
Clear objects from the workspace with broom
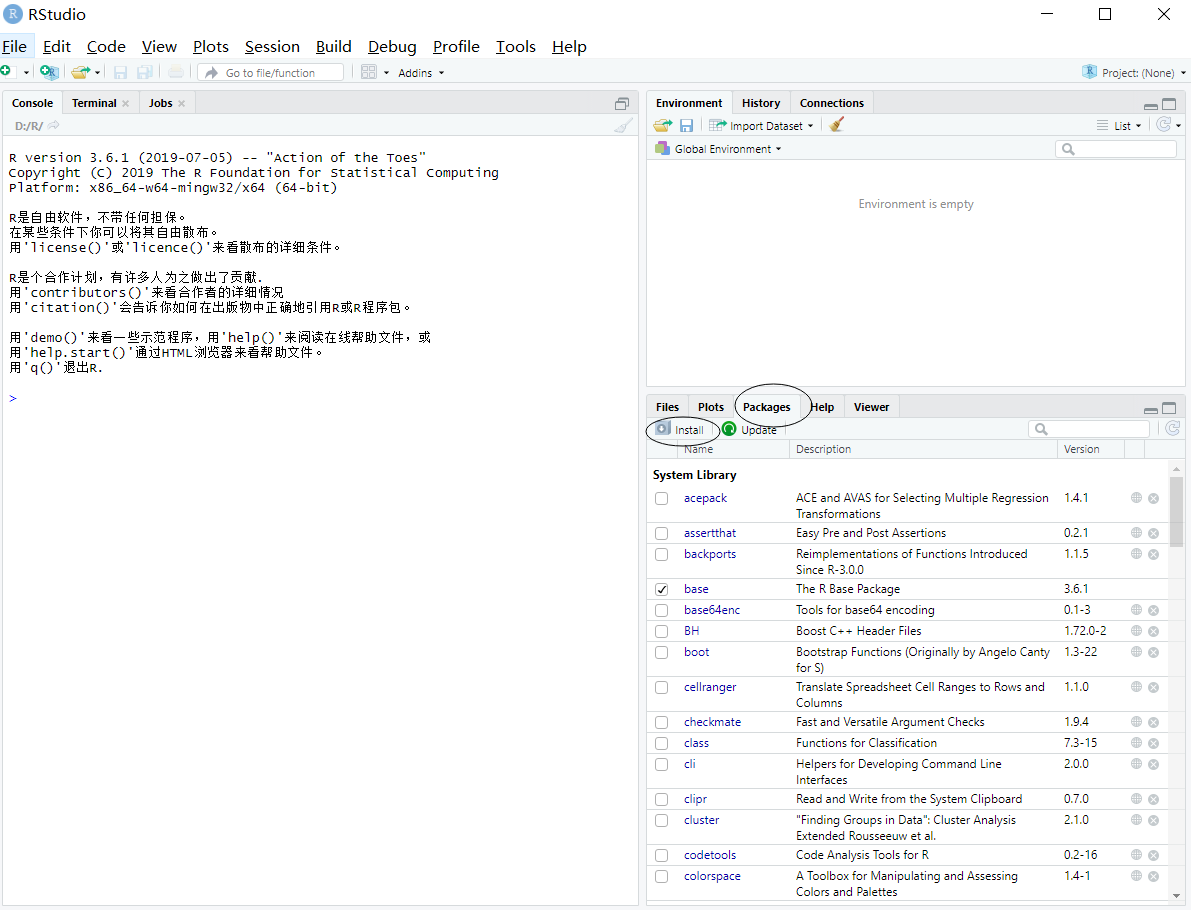coord(836,125)
